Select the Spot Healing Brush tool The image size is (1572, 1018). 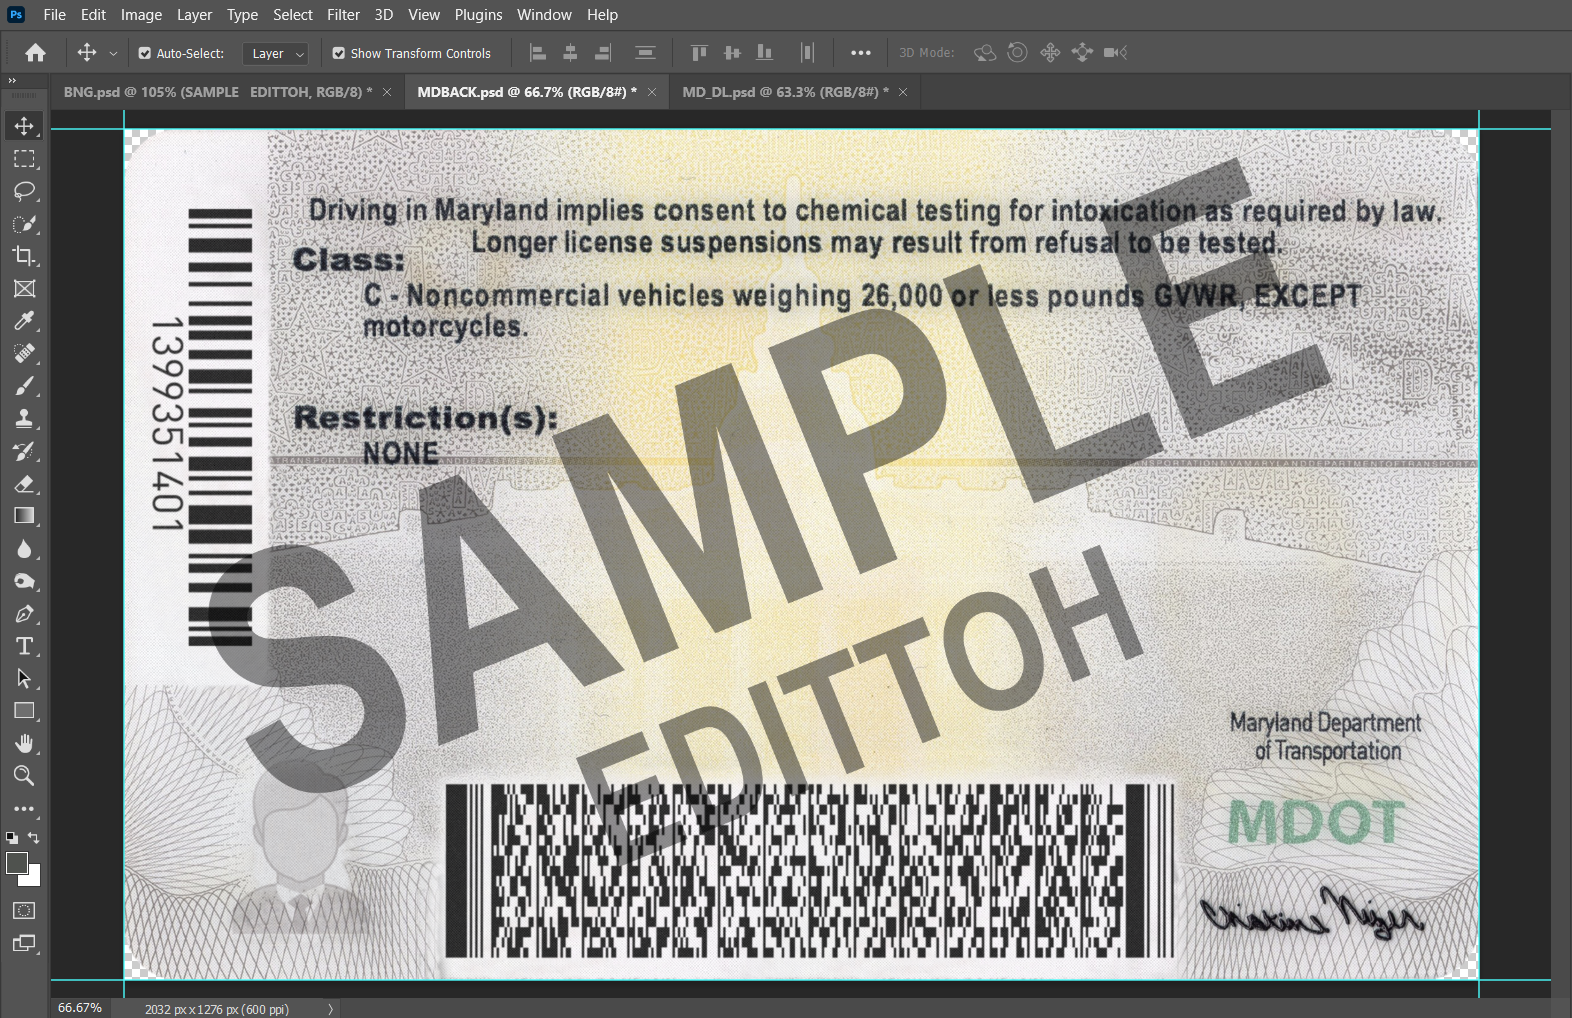pyautogui.click(x=24, y=354)
